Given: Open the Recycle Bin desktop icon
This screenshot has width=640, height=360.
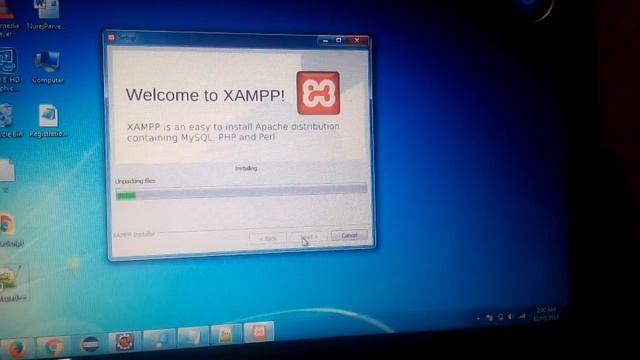Looking at the screenshot, I should (x=9, y=120).
